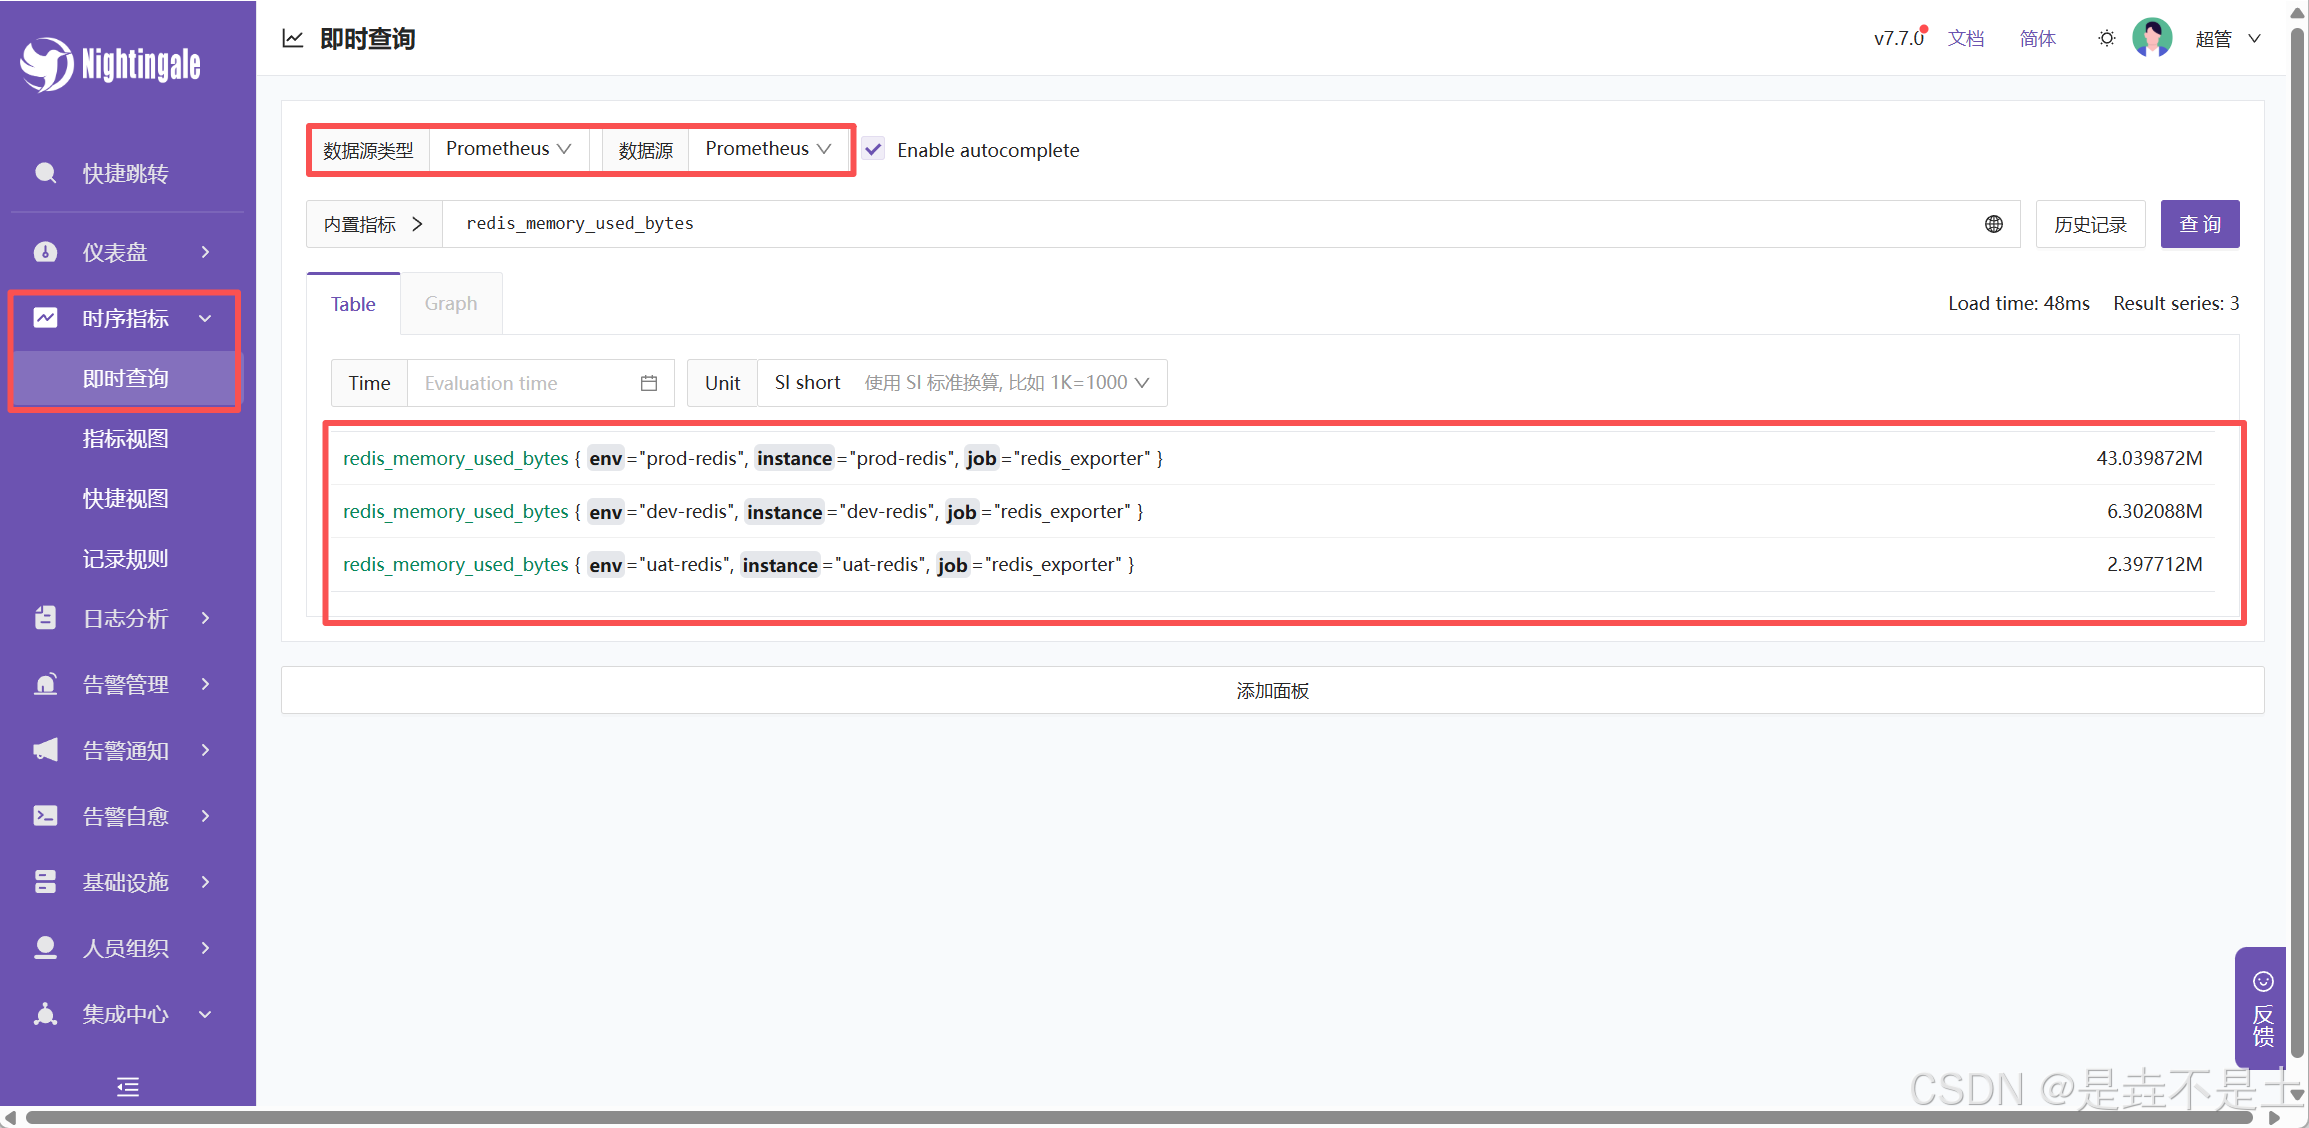Open 快捷跳转 quick jump search
Image resolution: width=2309 pixels, height=1128 pixels.
click(x=125, y=173)
